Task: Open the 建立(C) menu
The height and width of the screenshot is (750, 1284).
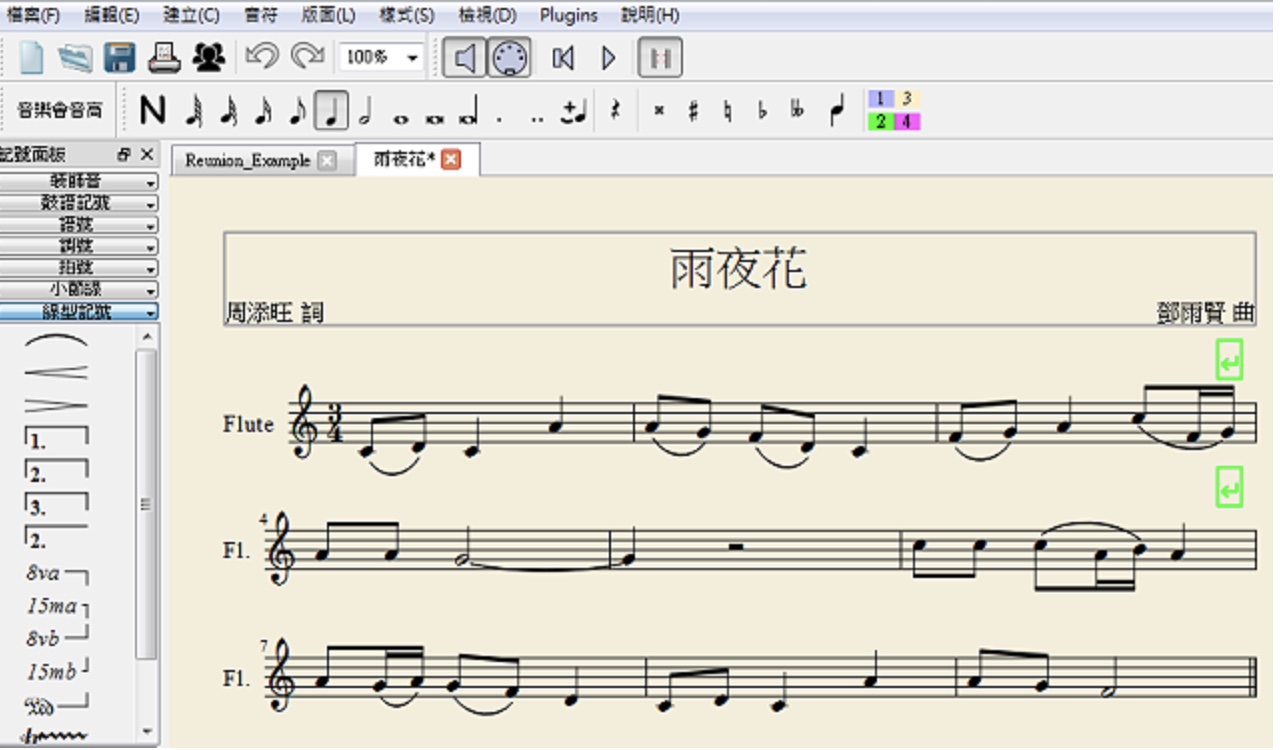Action: [191, 15]
